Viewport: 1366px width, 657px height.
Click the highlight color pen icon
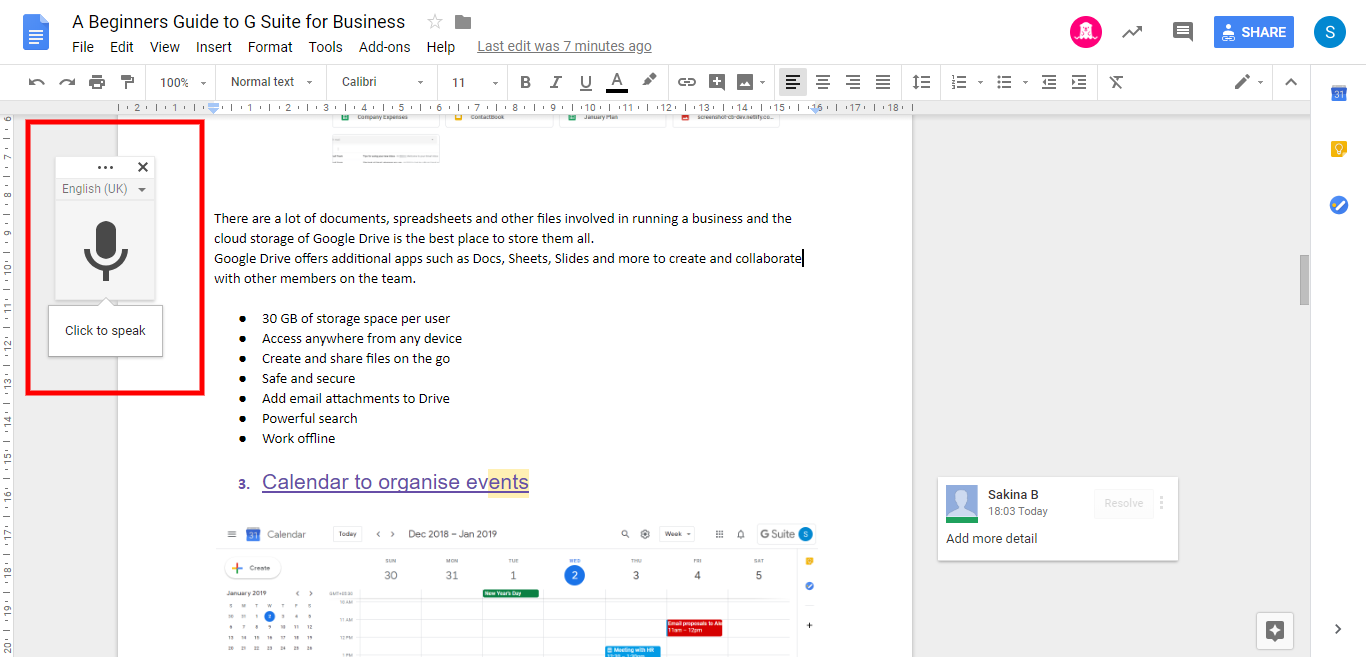[x=649, y=81]
